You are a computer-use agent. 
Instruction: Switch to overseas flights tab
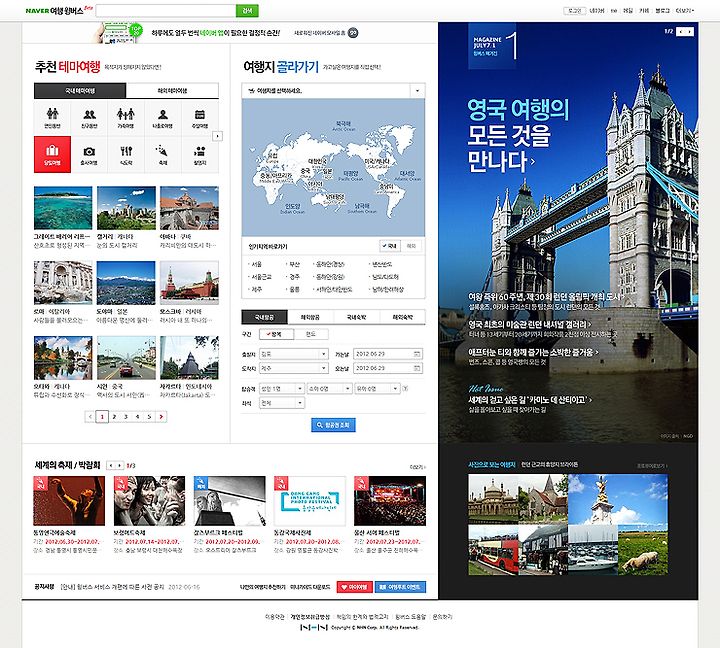pos(310,317)
